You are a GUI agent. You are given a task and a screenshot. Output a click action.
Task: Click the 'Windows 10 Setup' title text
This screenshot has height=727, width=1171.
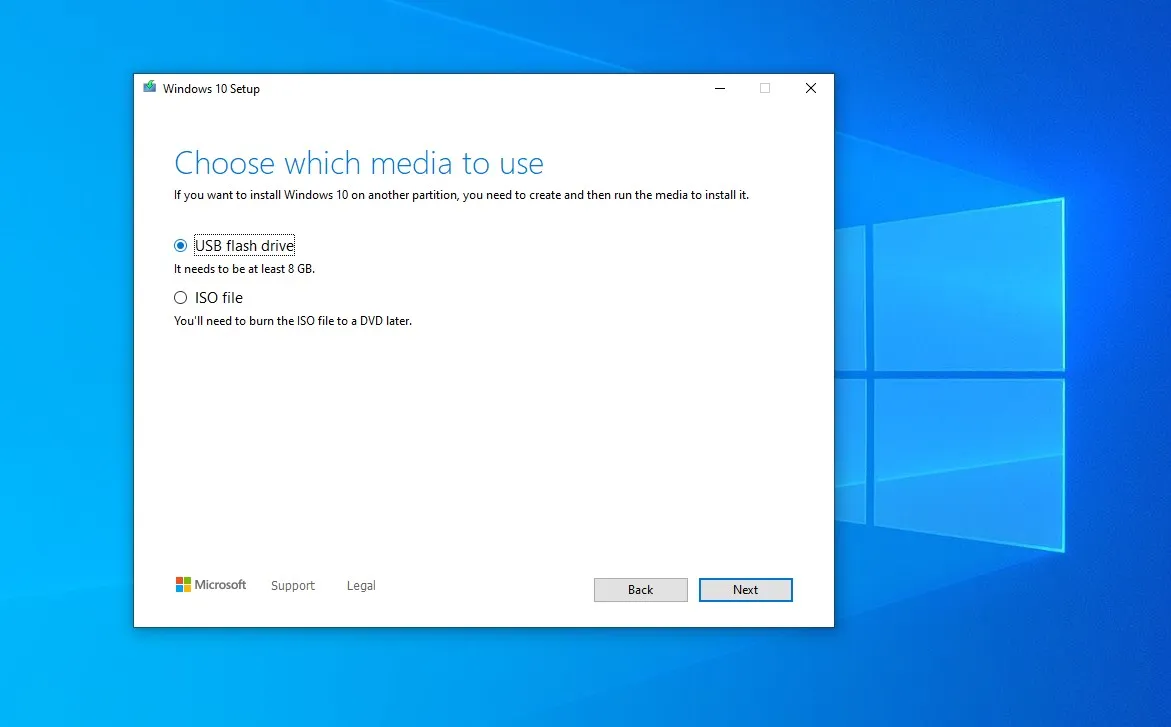pos(211,89)
